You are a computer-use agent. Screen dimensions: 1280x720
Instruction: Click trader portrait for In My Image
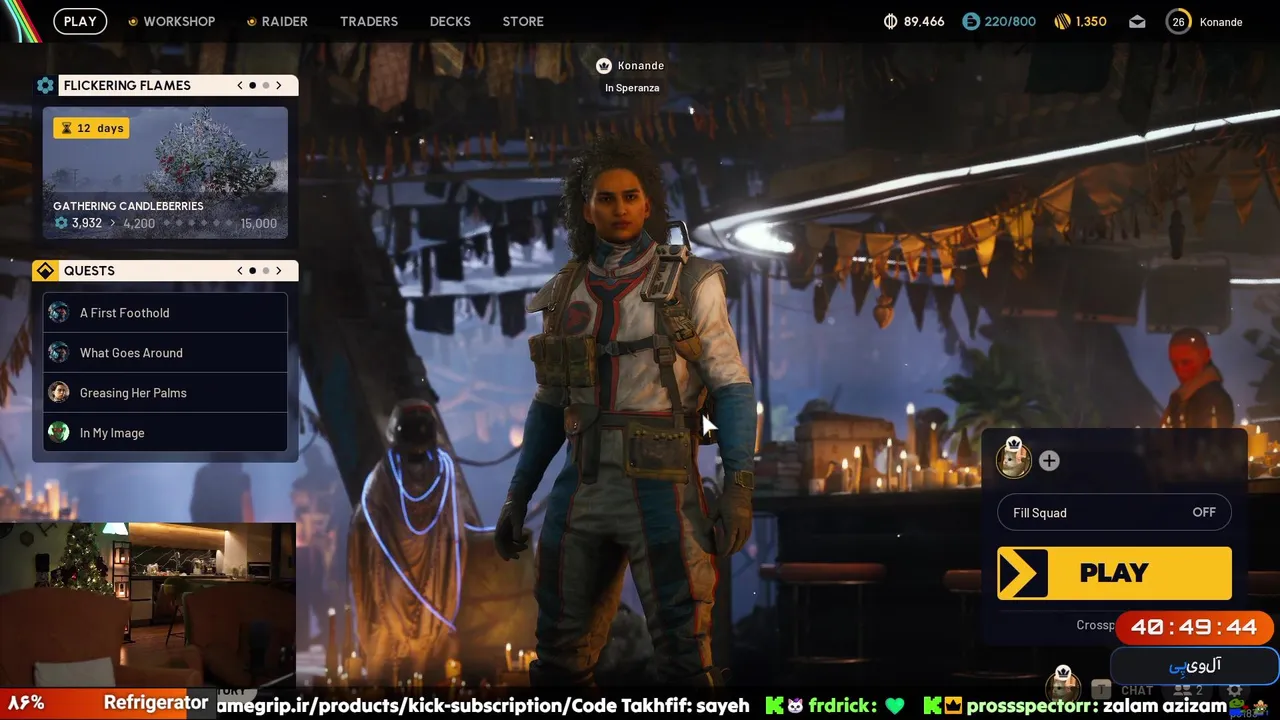tap(59, 432)
